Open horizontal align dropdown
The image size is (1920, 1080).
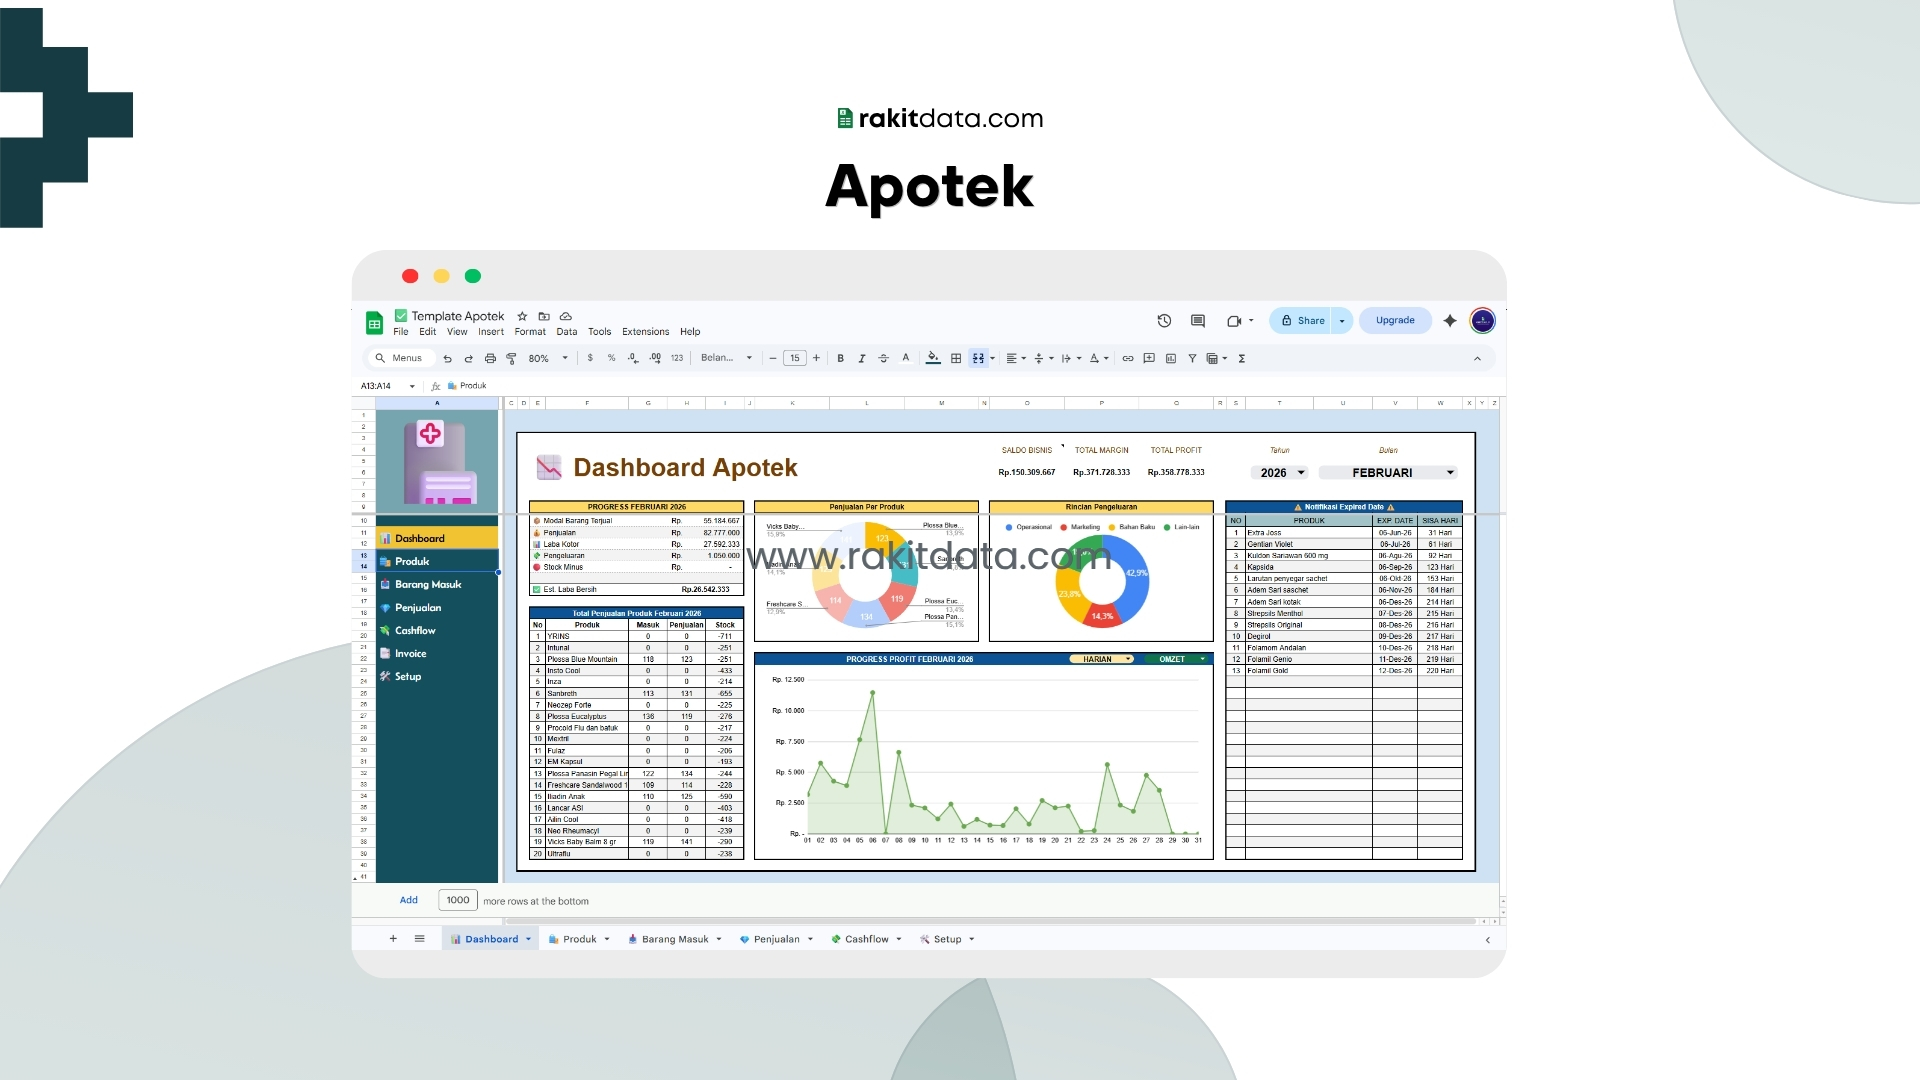pyautogui.click(x=1016, y=358)
